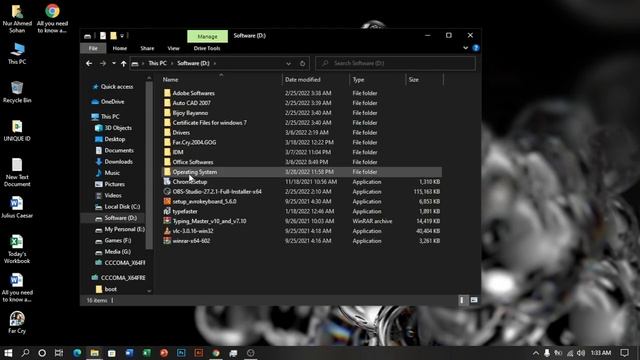Screen dimensions: 640x360
Task: Select the Drivers folder icon
Action: 167,132
